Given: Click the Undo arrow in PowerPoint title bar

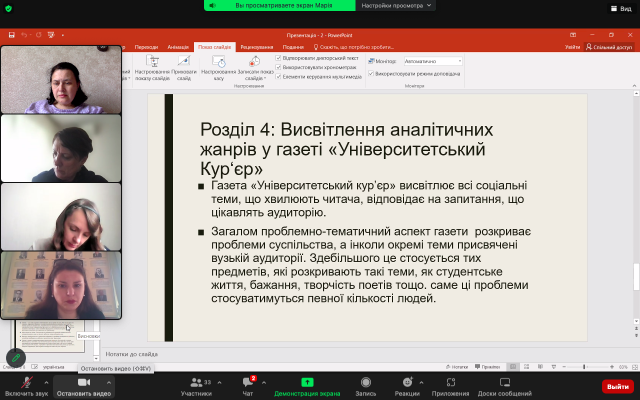Looking at the screenshot, I should 24,35.
